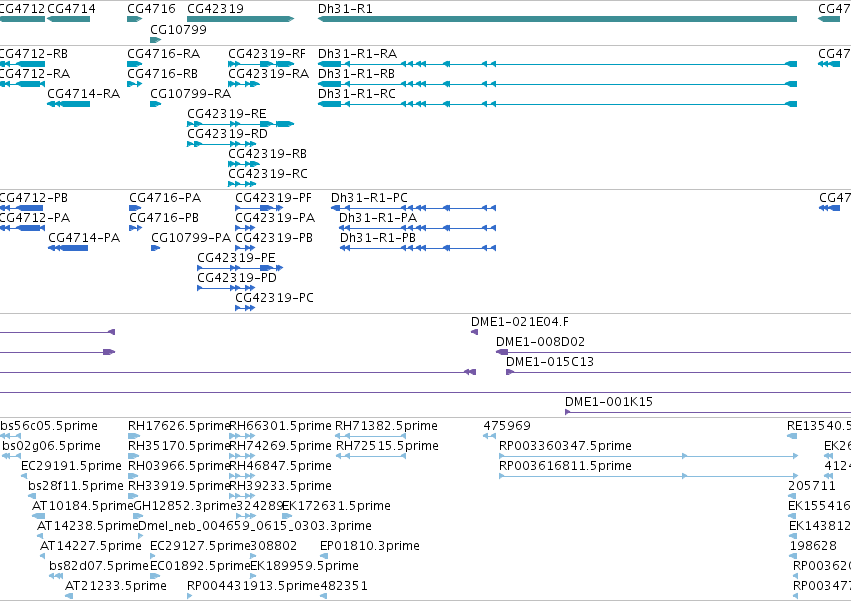
Task: Click EST RP003360347.5prime
Action: tap(649, 457)
